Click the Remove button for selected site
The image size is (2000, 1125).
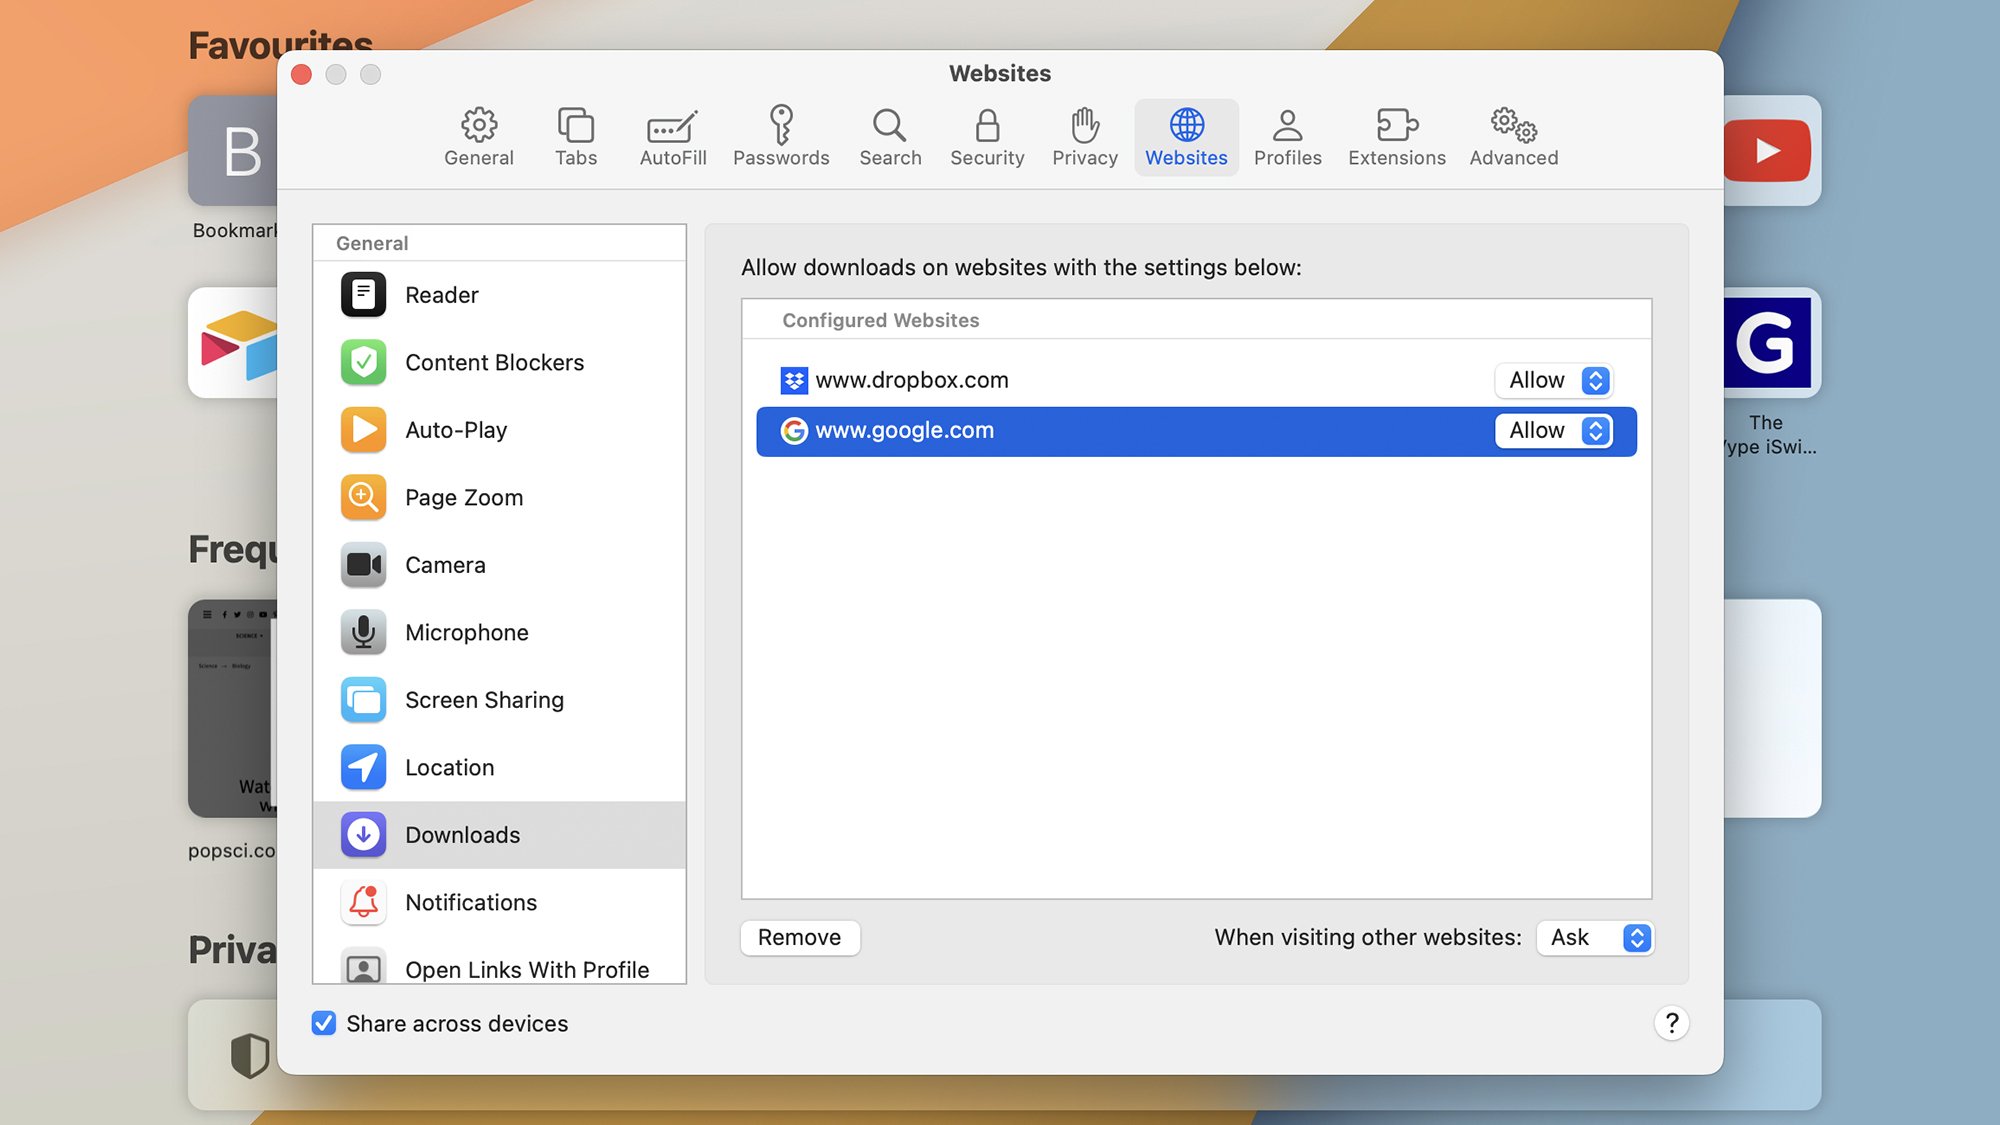coord(799,937)
